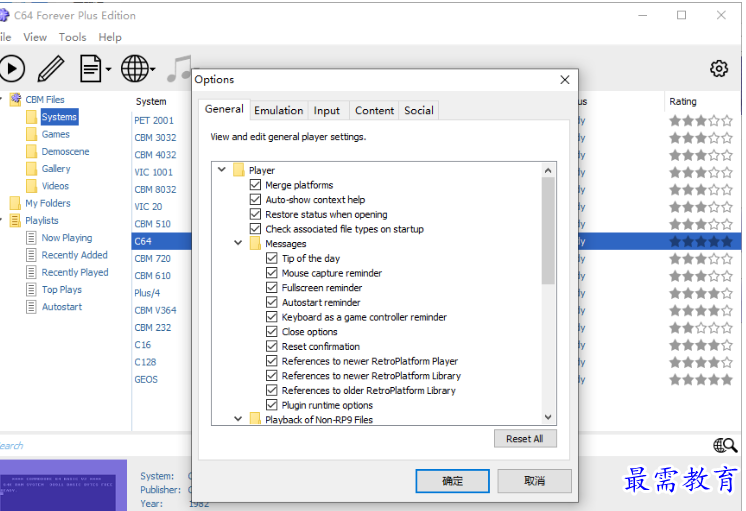Click the My Folders folder icon
The width and height of the screenshot is (746, 511).
pyautogui.click(x=15, y=203)
